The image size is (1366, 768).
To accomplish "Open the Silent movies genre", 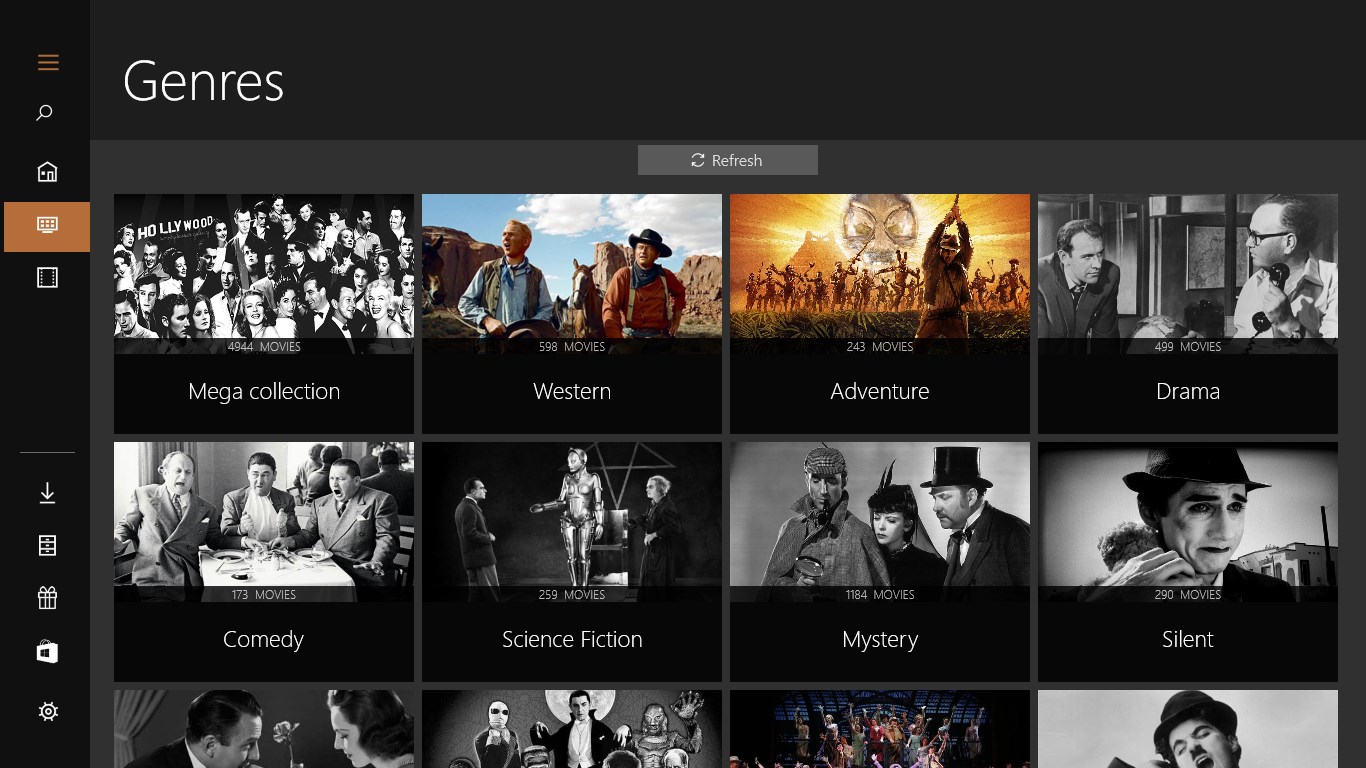I will tap(1187, 561).
